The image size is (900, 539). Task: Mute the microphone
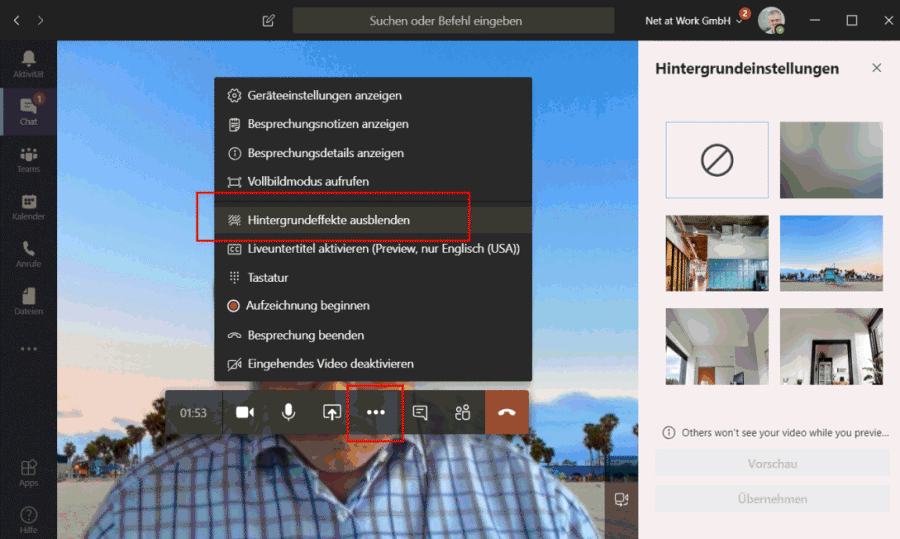289,412
